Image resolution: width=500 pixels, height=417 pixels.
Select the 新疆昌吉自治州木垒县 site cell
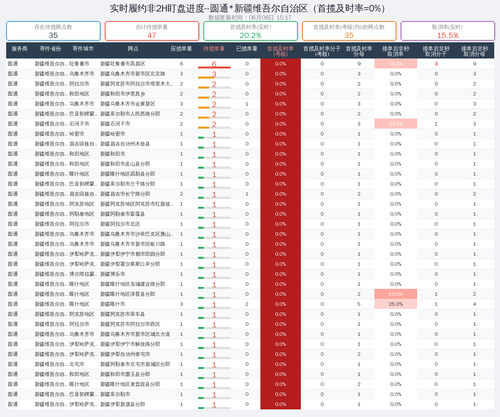click(x=125, y=144)
